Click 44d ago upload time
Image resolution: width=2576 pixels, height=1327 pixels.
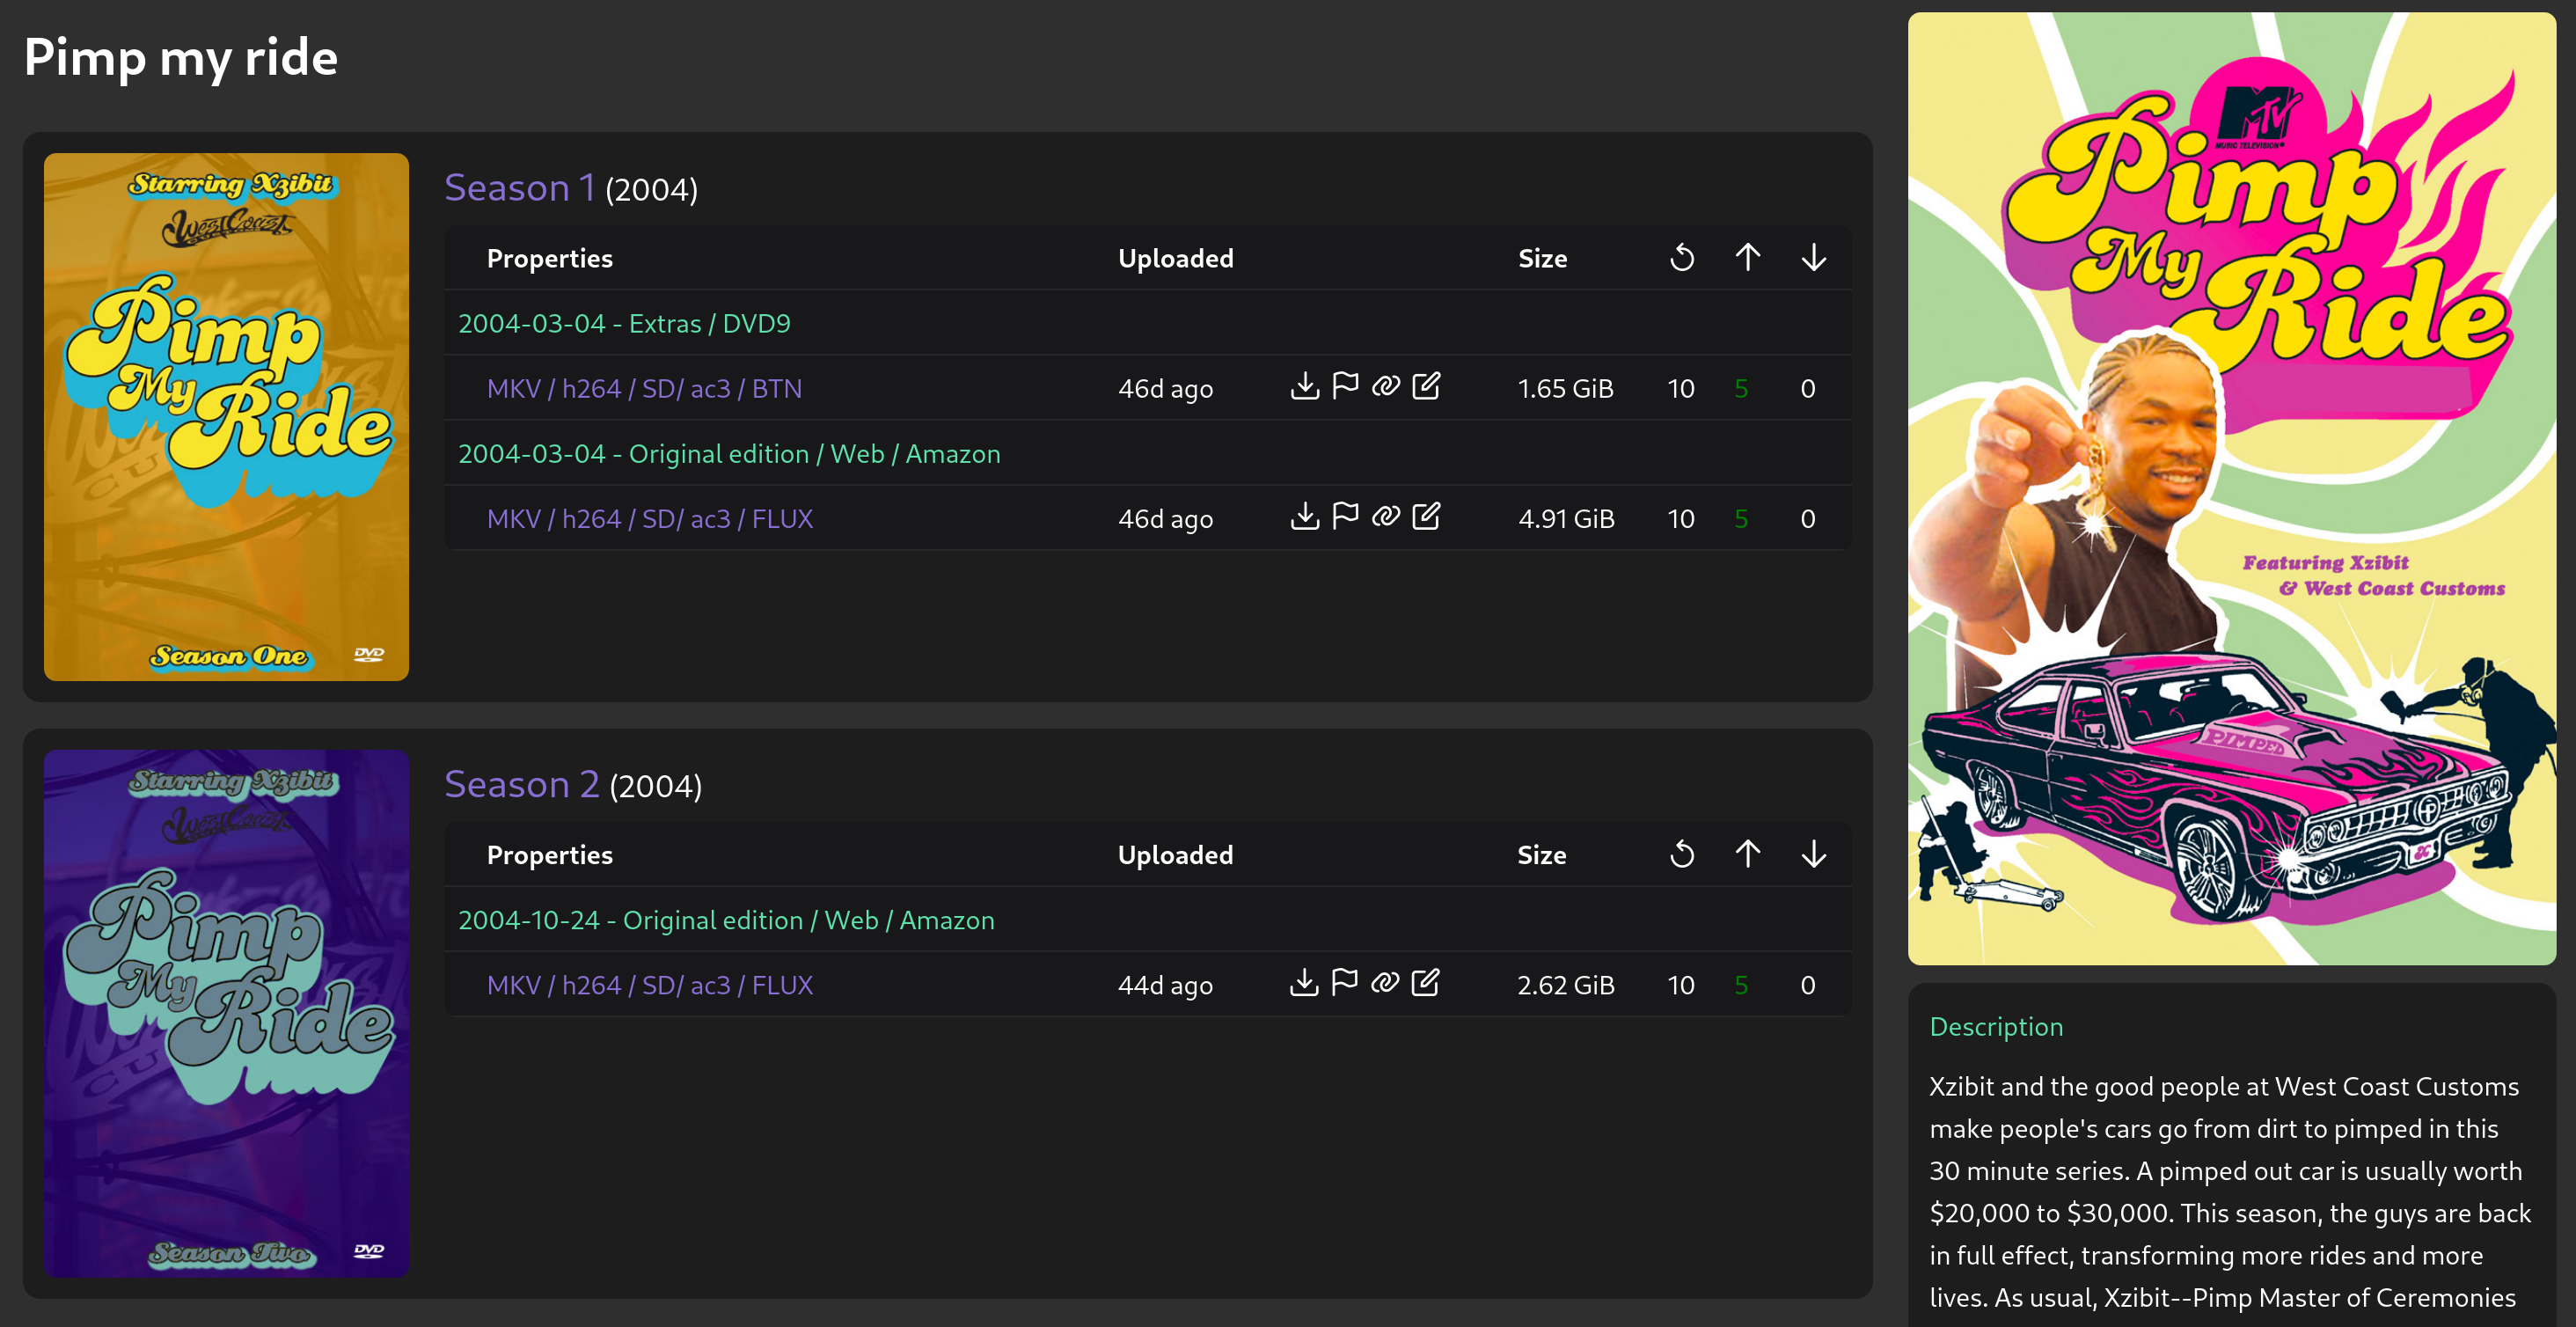click(x=1165, y=985)
